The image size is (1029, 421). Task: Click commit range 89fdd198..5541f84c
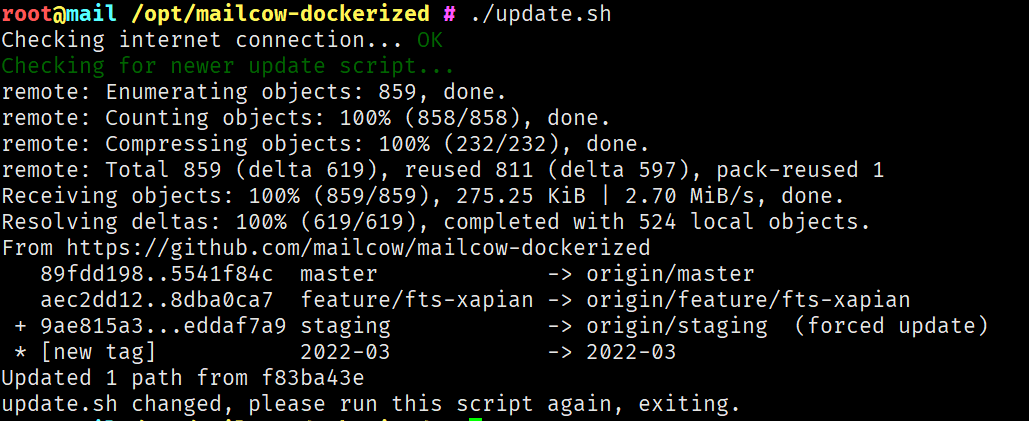pos(156,273)
